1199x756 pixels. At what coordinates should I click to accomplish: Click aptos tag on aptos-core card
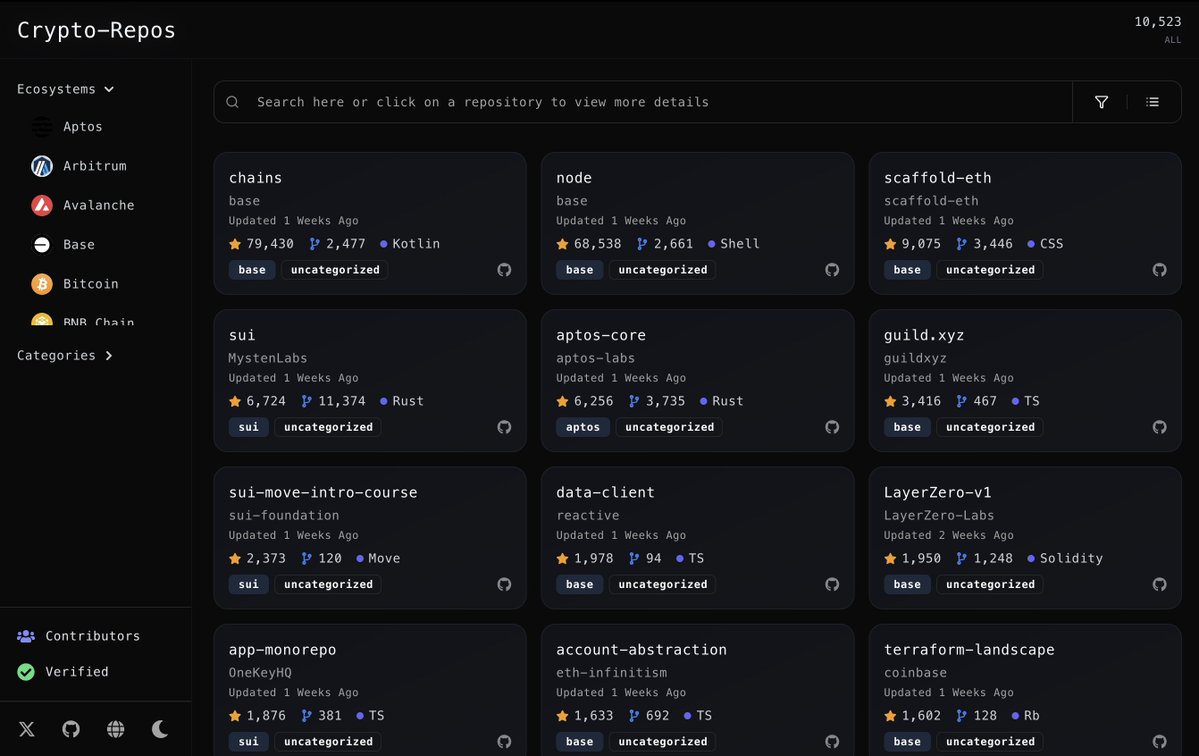[x=583, y=427]
